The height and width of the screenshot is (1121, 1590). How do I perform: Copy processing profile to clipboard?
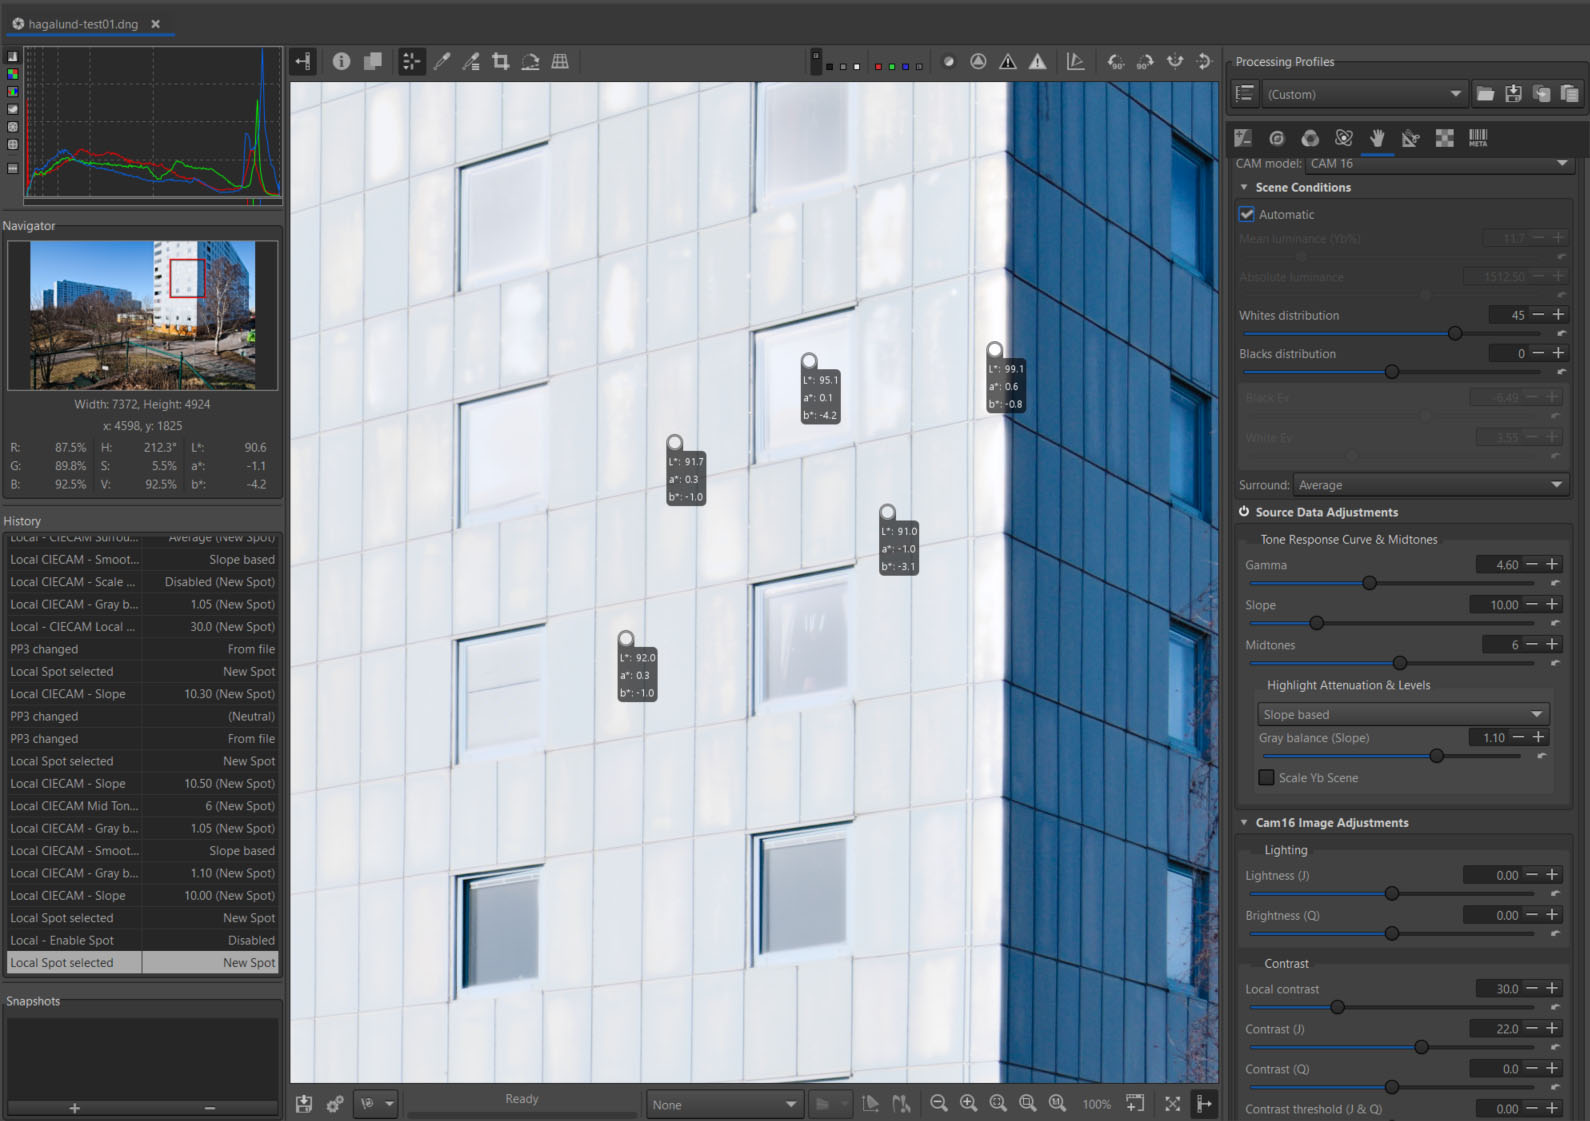pos(1541,94)
